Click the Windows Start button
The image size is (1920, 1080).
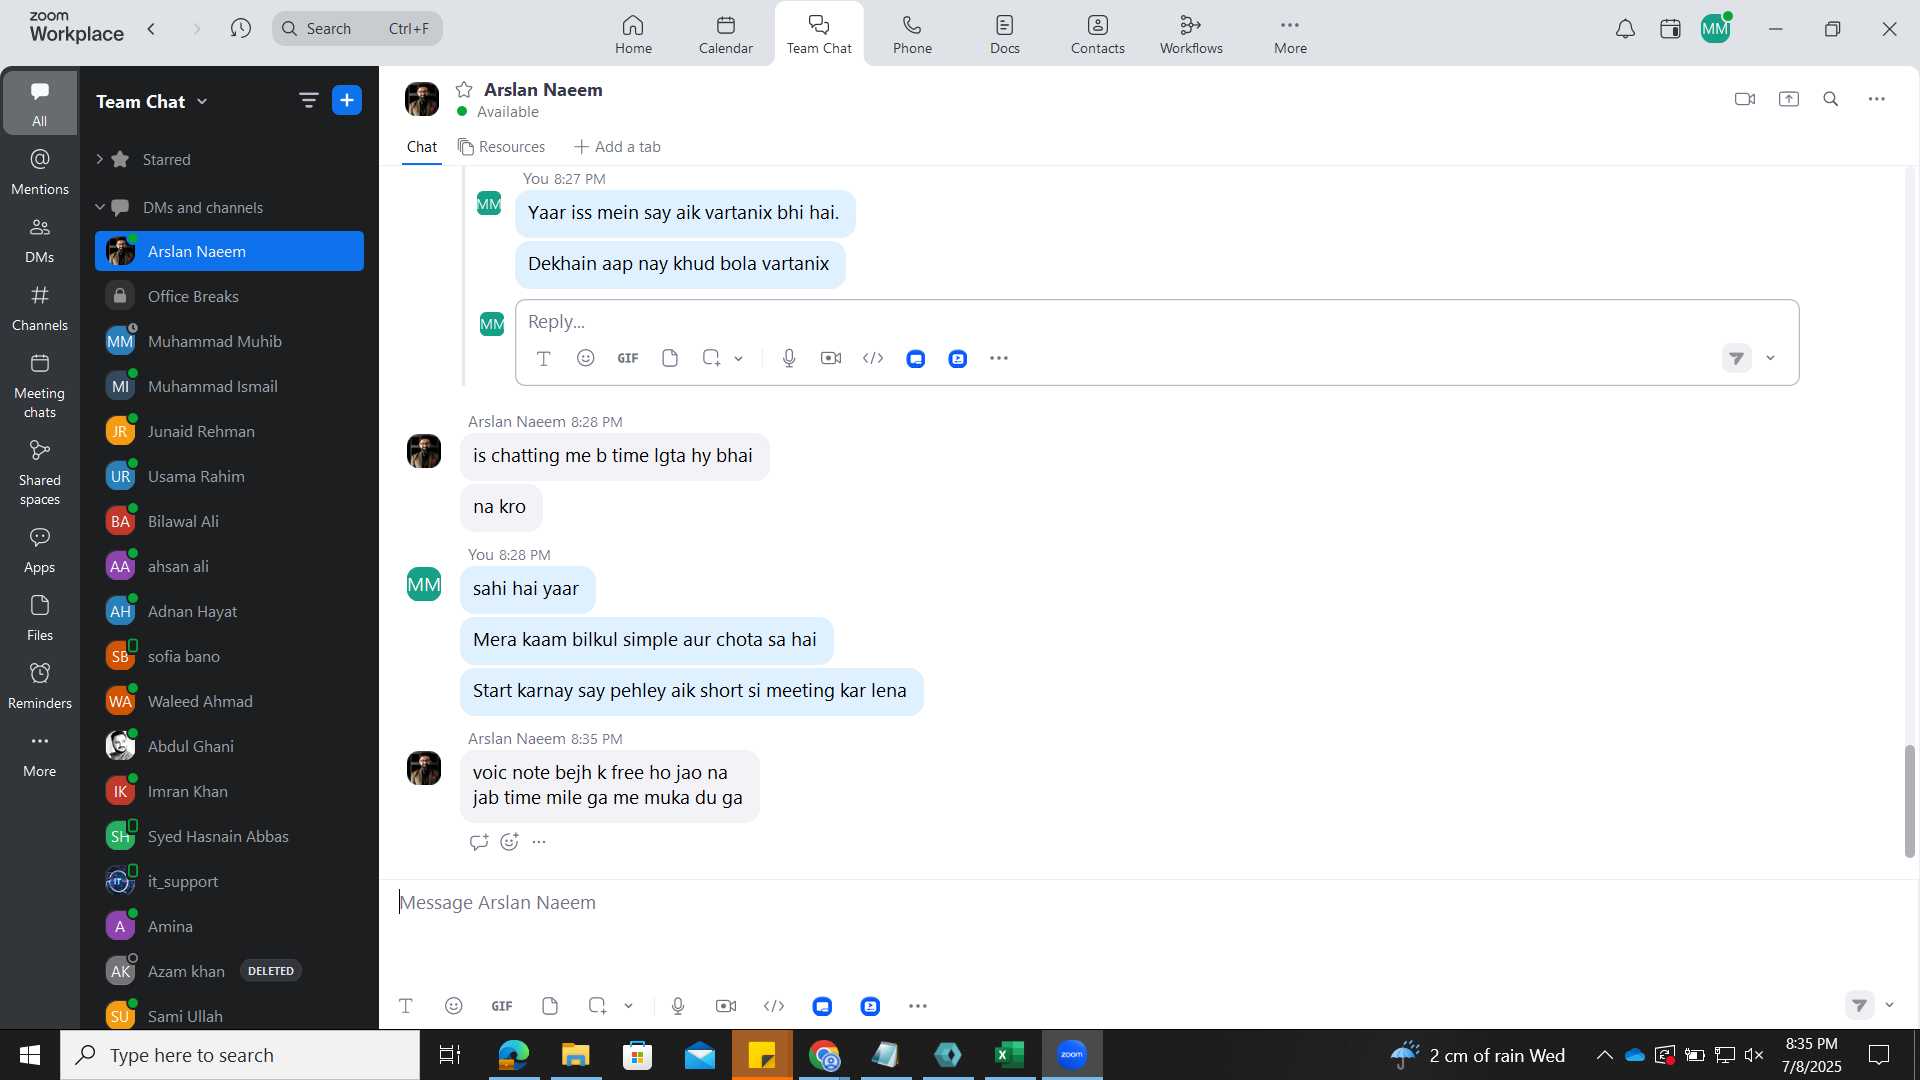pyautogui.click(x=30, y=1055)
